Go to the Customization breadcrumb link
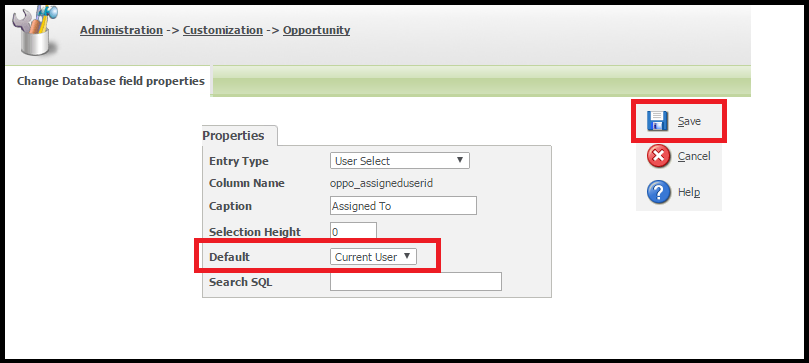 coord(223,30)
